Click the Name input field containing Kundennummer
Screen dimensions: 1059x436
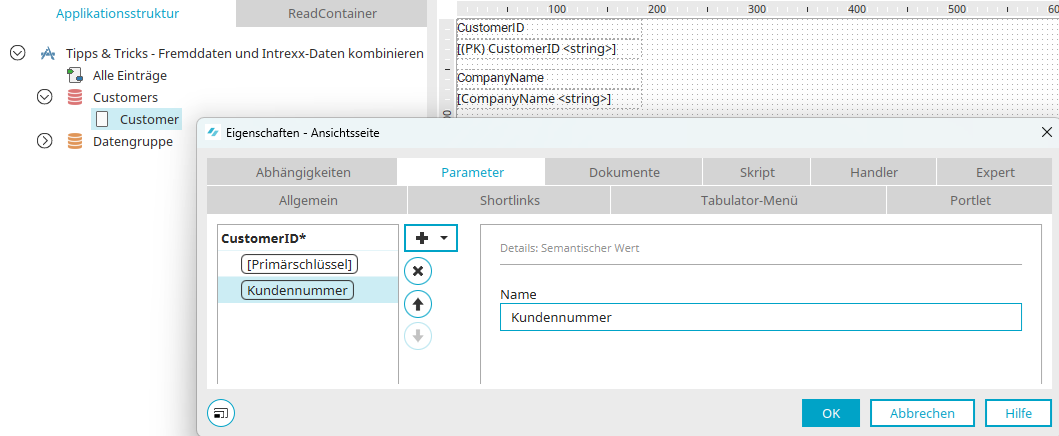(x=760, y=317)
